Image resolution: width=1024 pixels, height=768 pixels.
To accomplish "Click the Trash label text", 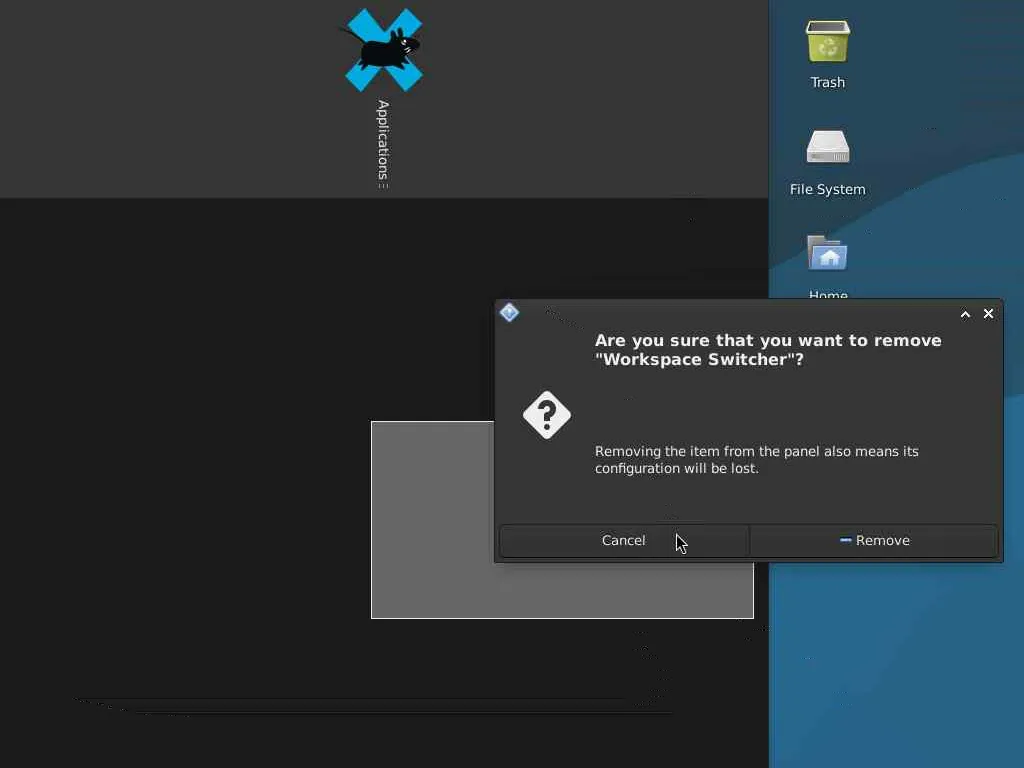I will pos(827,82).
